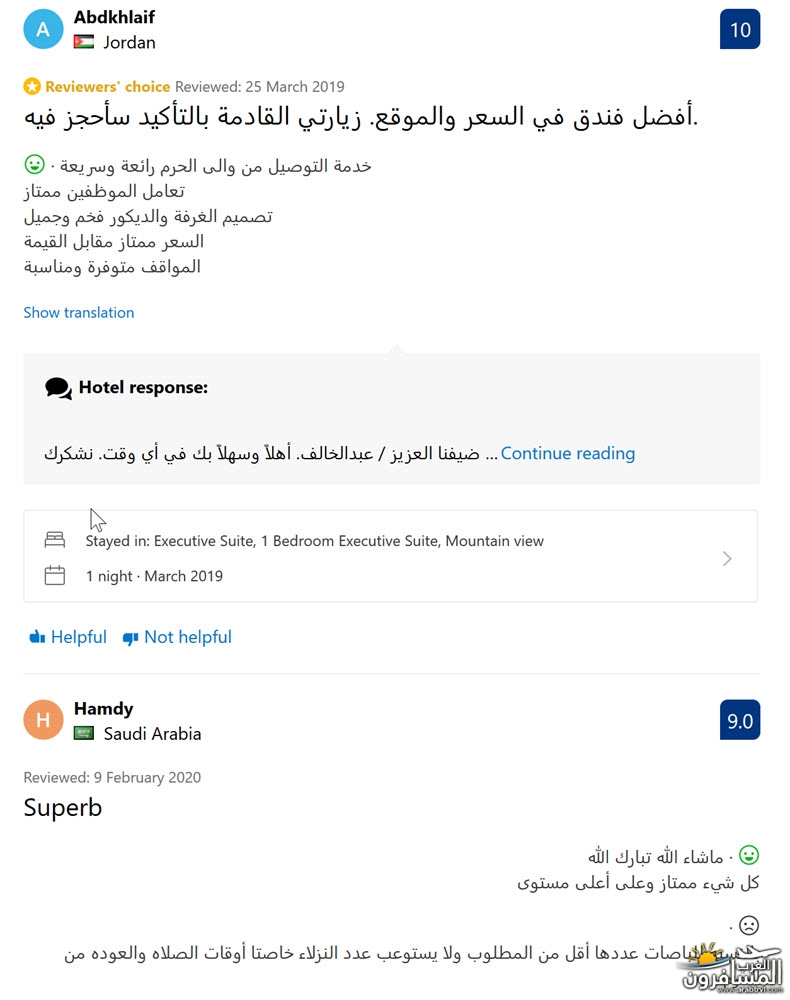Show translation of Abdkhlaif's review
Viewport: 790px width, 1000px height.
pyautogui.click(x=79, y=312)
